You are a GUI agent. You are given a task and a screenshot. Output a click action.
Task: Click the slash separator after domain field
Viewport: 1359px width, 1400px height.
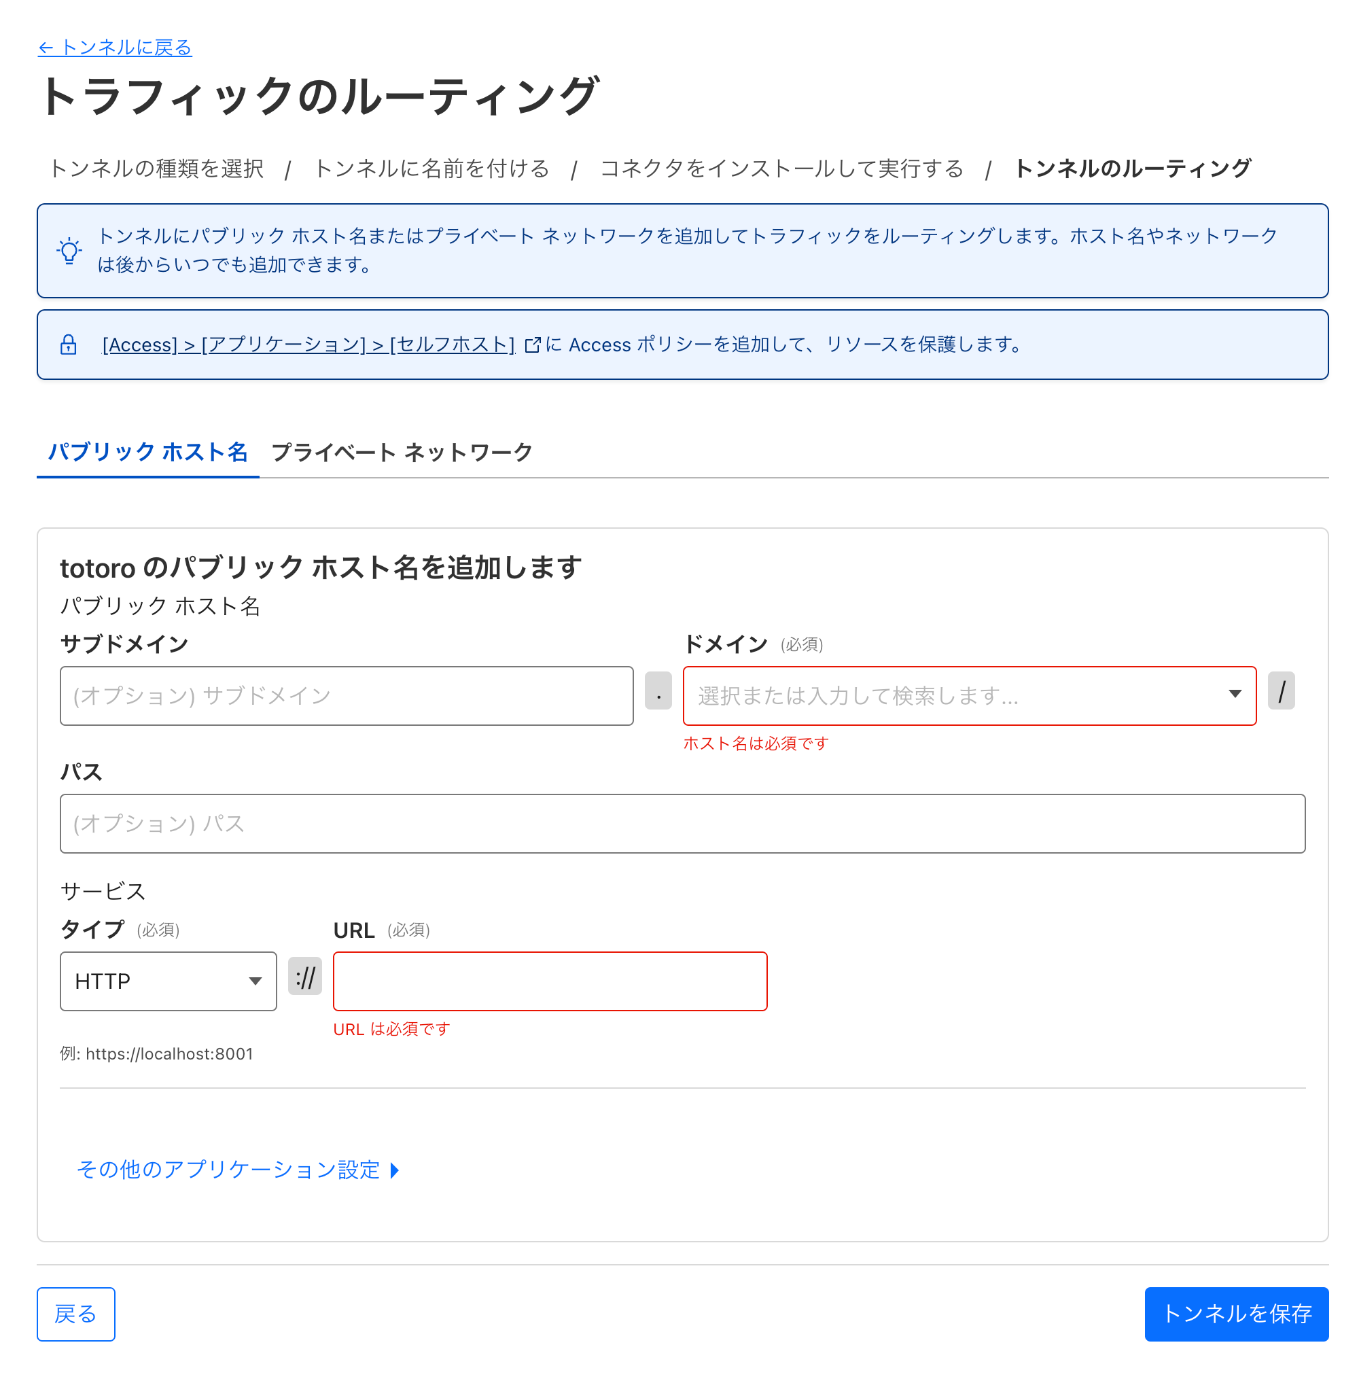pyautogui.click(x=1281, y=691)
